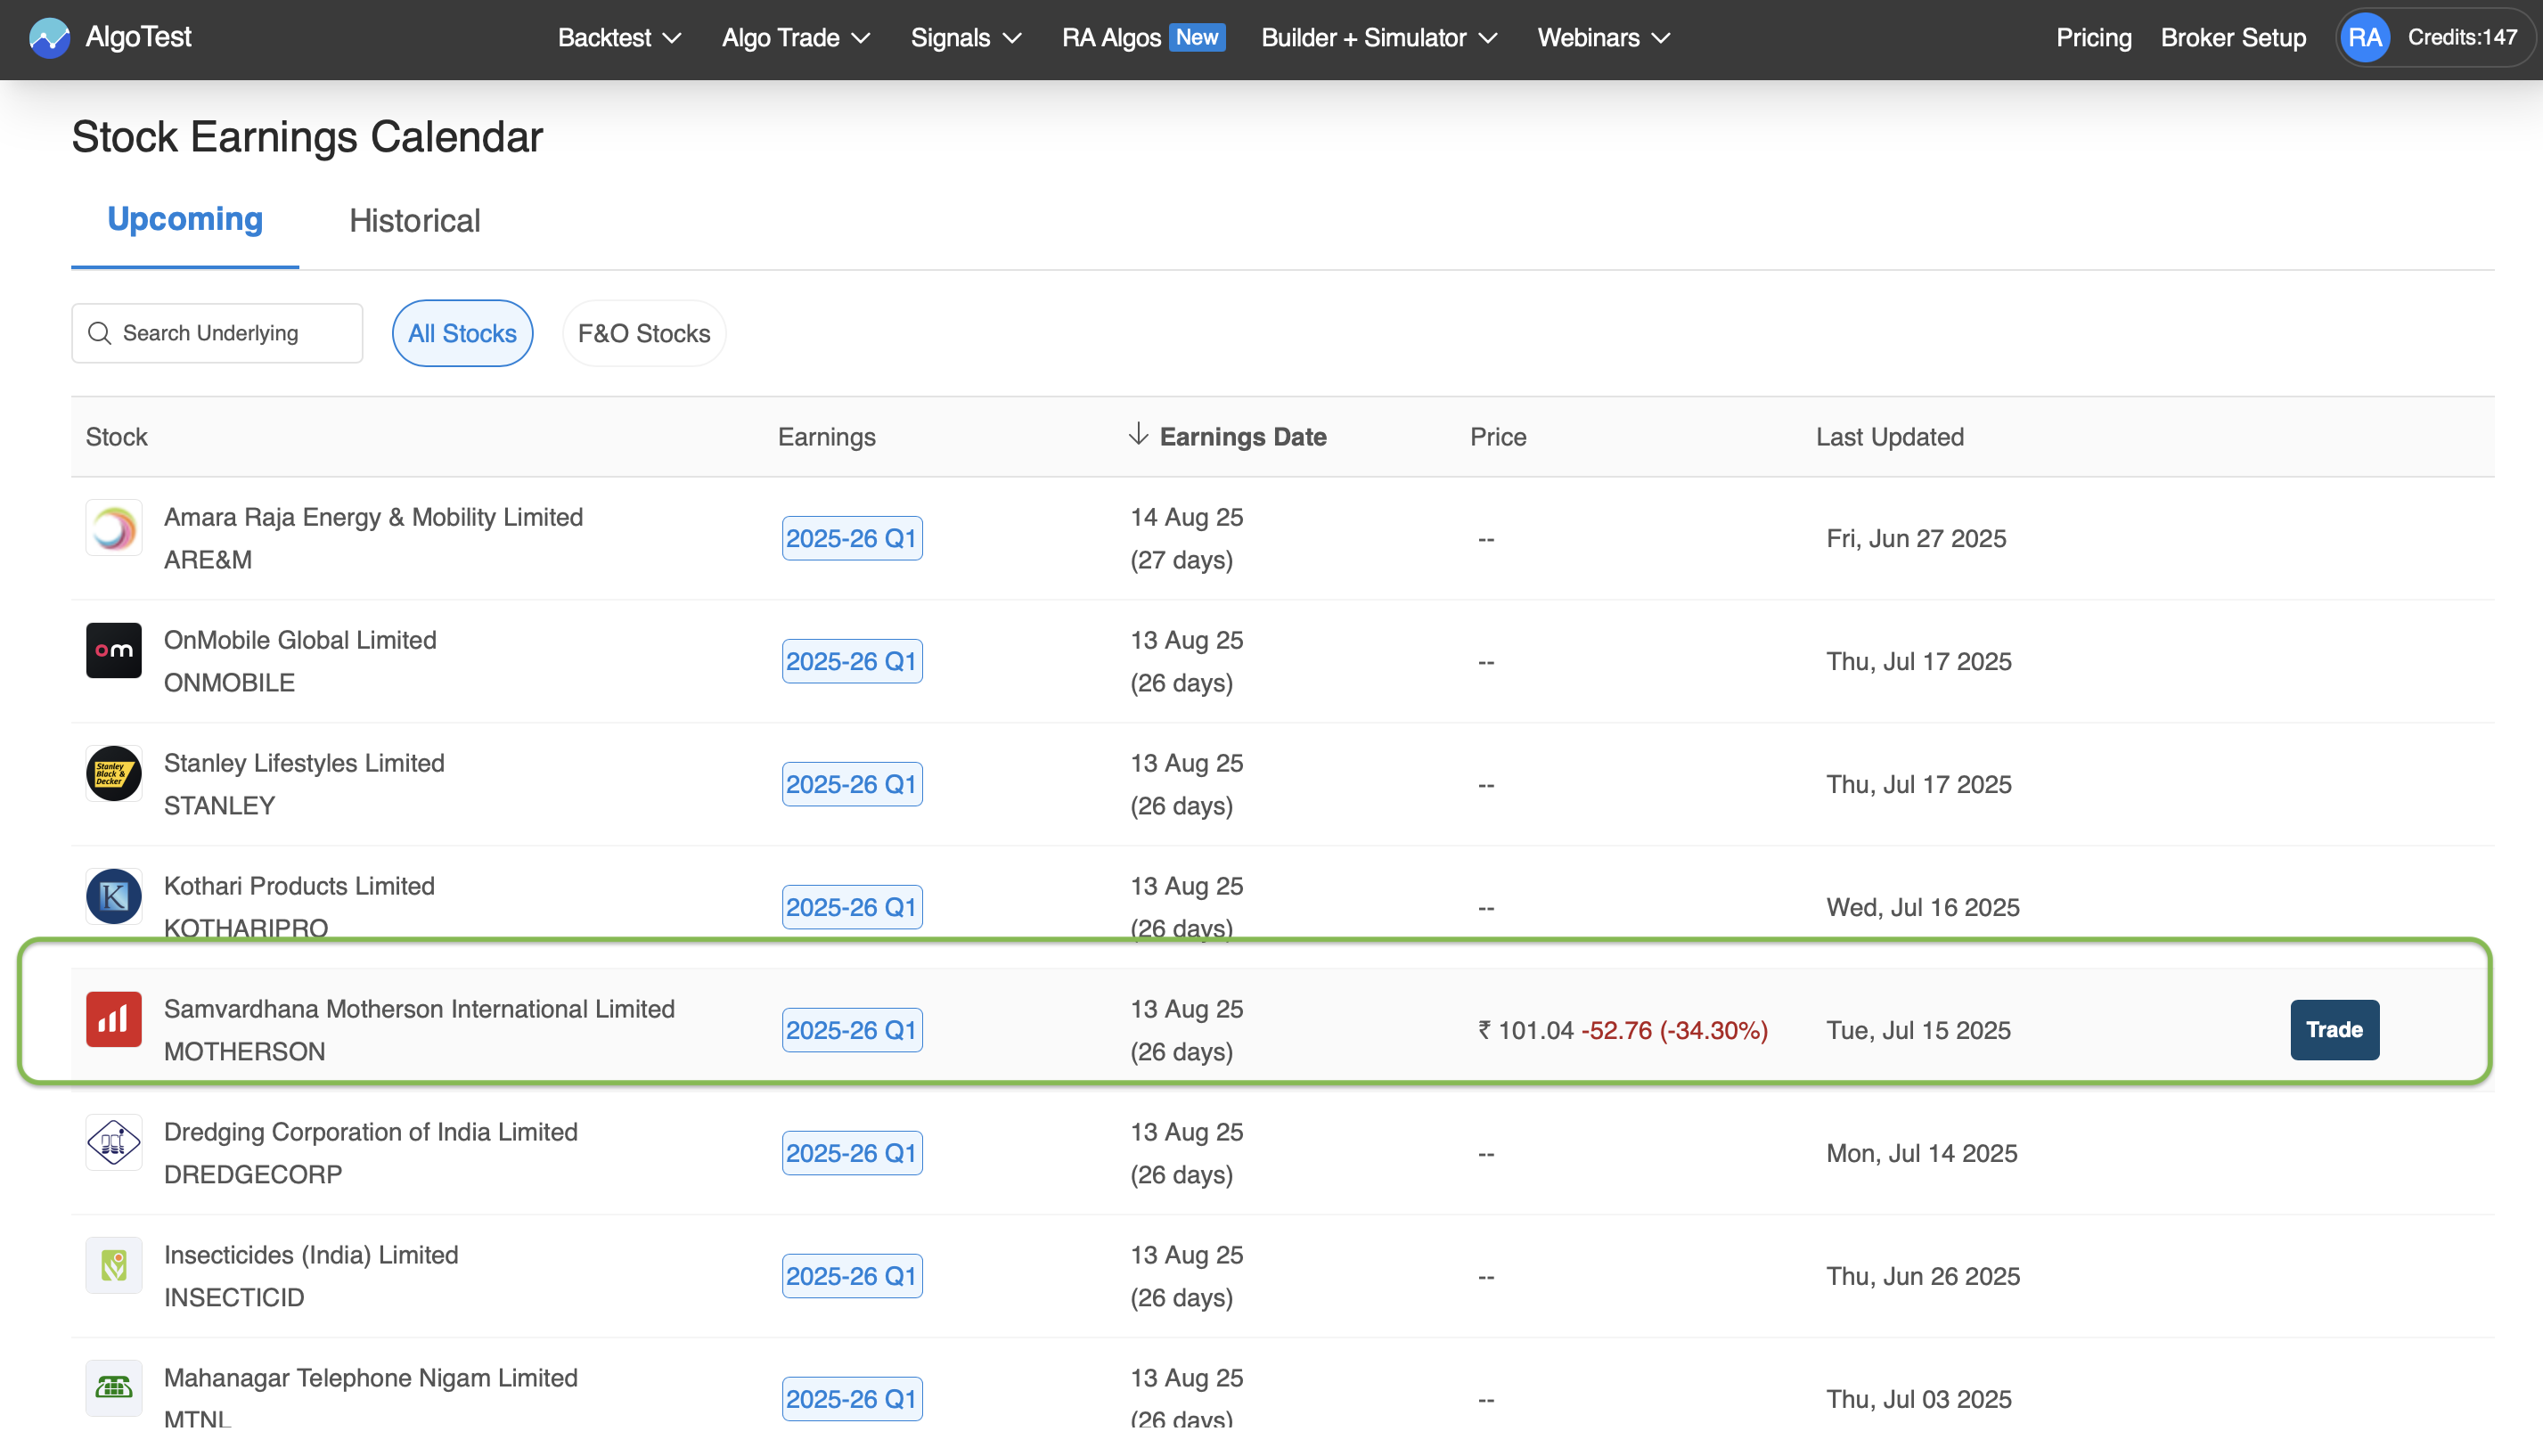Select Stanley Lifestyles Limited name

point(304,763)
